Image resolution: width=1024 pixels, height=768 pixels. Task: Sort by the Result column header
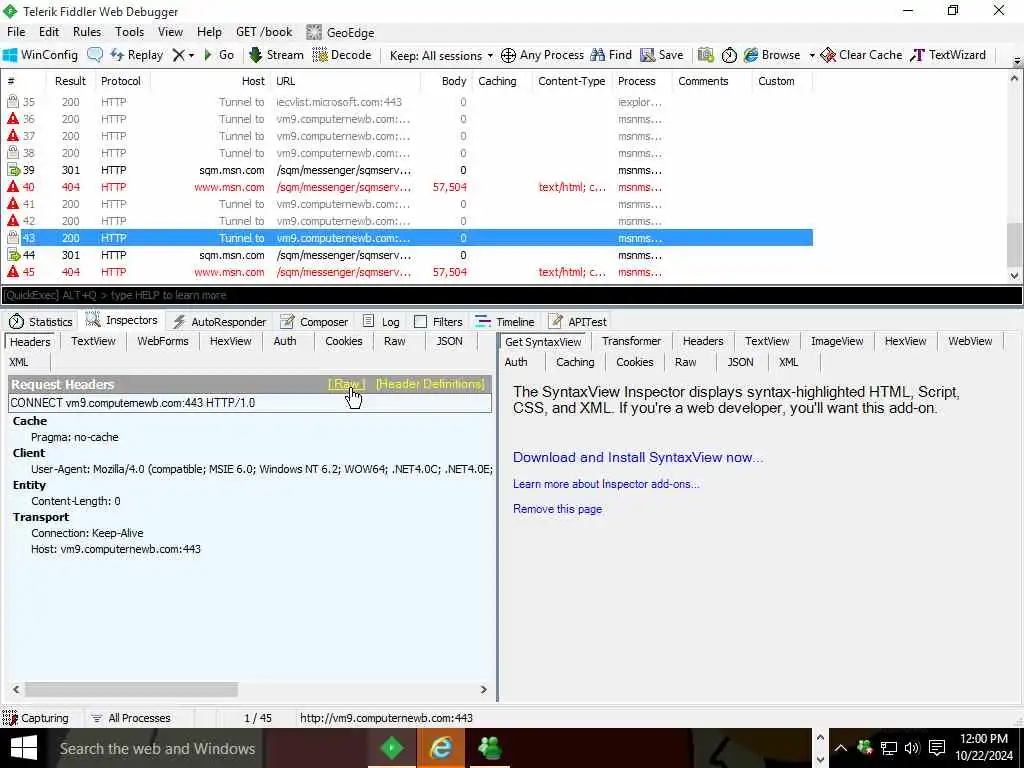coord(70,81)
